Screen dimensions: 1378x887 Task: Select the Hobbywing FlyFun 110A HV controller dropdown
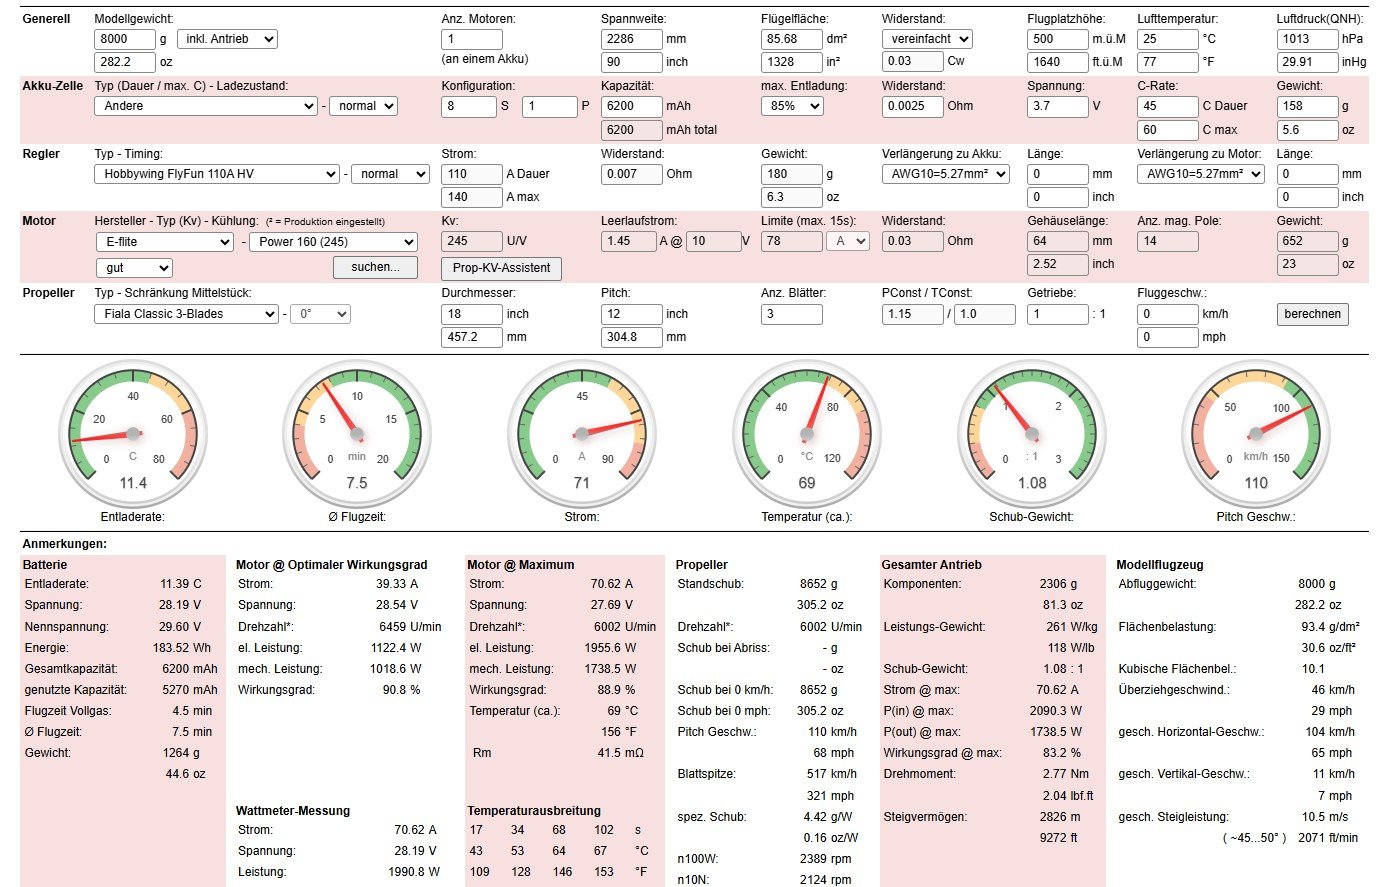(x=217, y=174)
